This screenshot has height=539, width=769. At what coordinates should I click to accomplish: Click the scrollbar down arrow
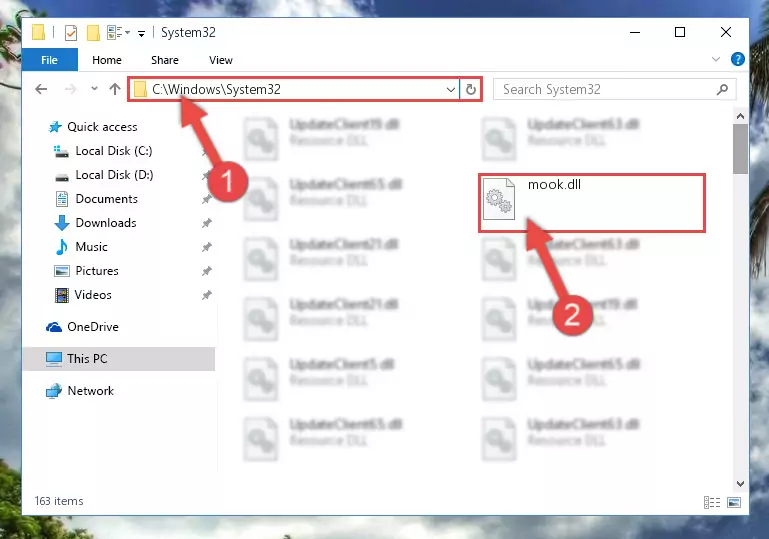point(740,484)
